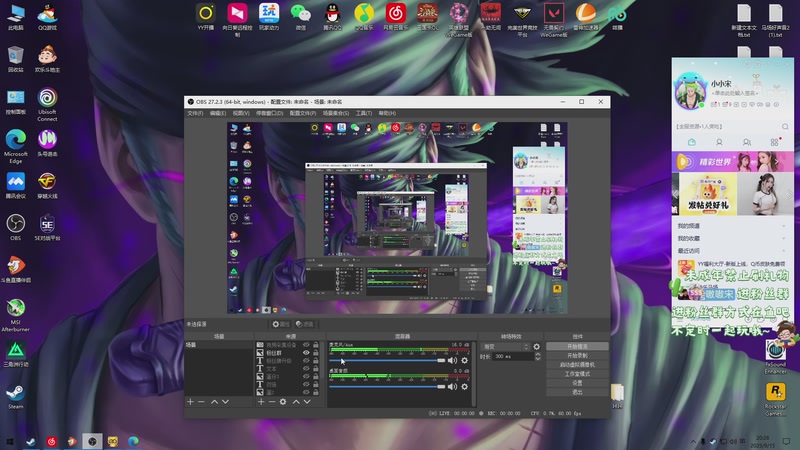
Task: Add a new scene with plus icon
Action: tap(190, 402)
